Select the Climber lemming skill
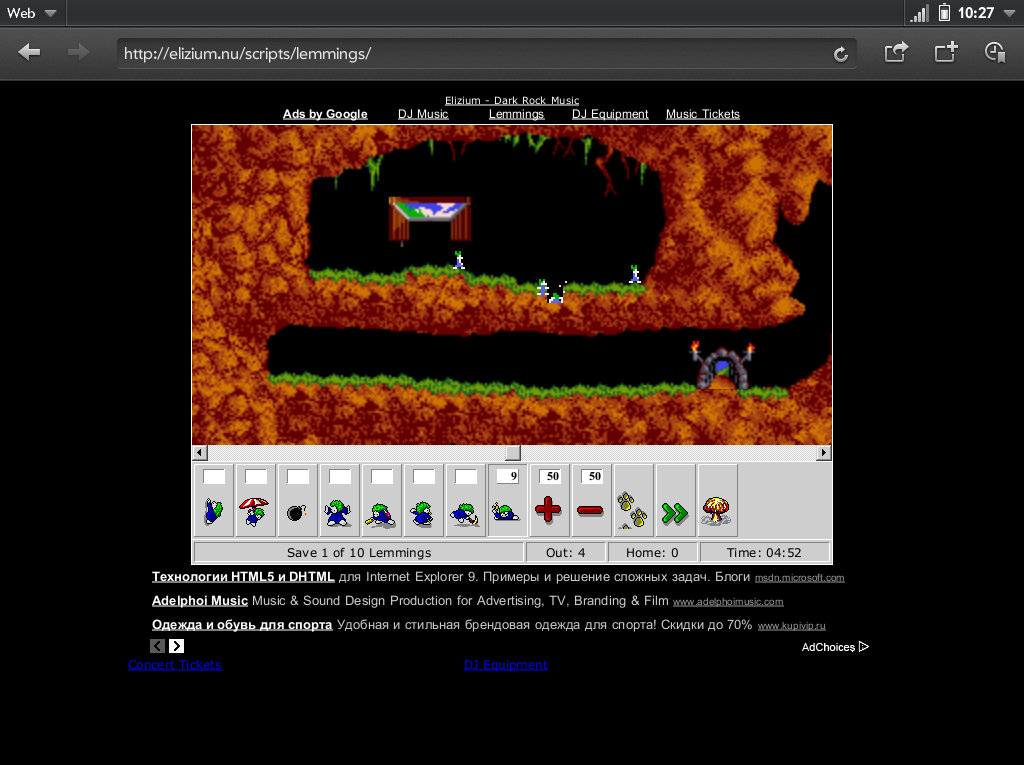 (x=214, y=501)
